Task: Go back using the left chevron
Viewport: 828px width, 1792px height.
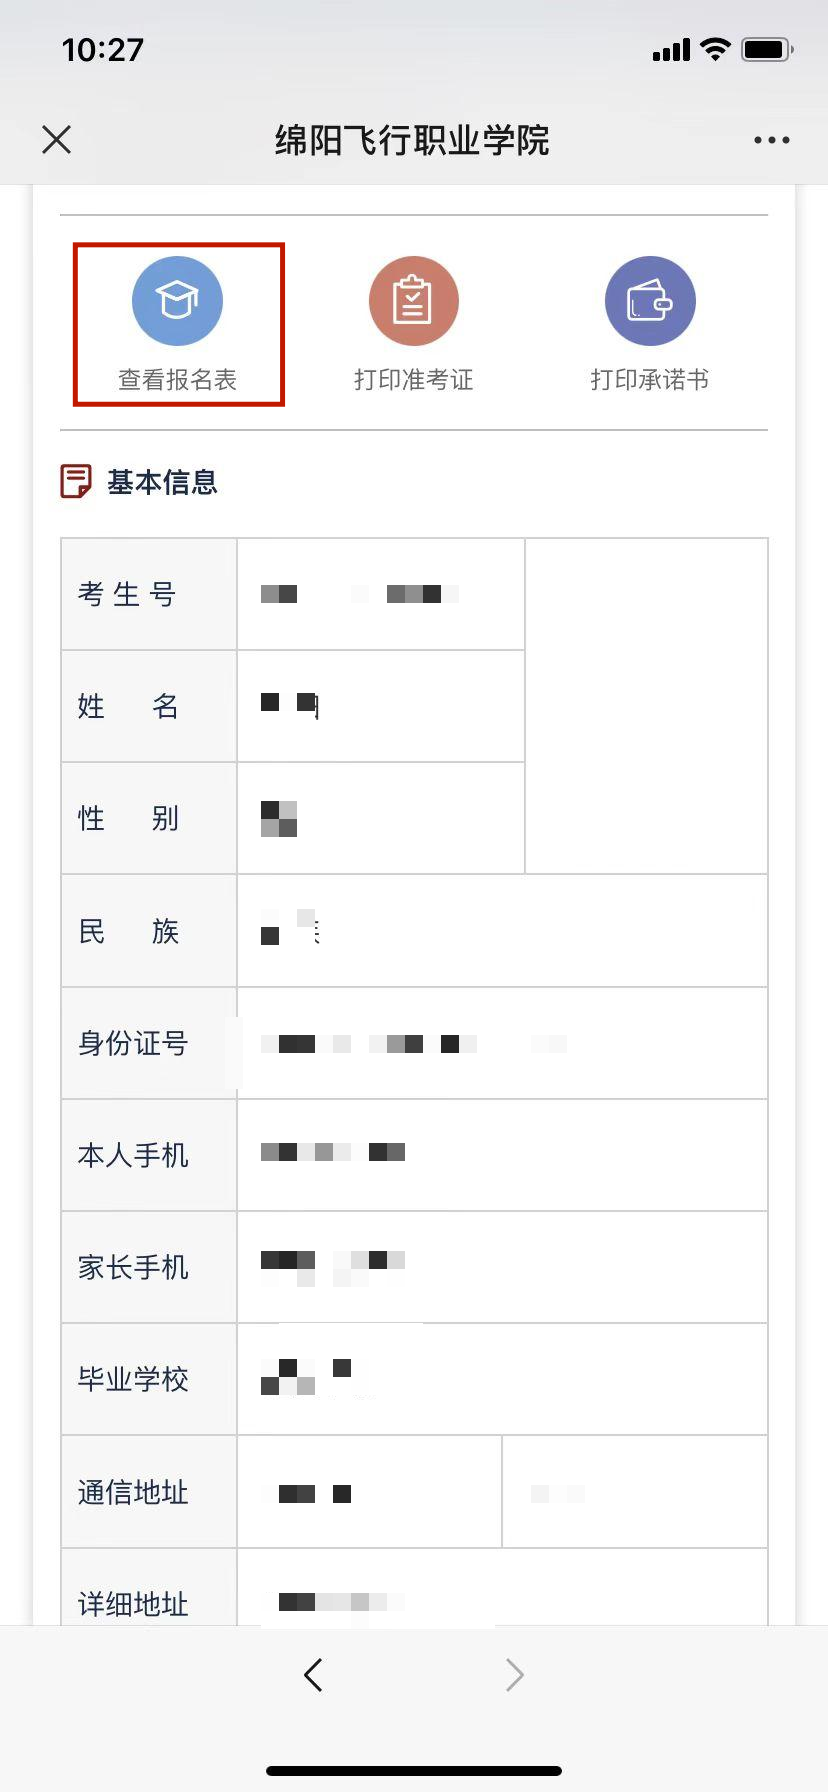Action: coord(313,1674)
